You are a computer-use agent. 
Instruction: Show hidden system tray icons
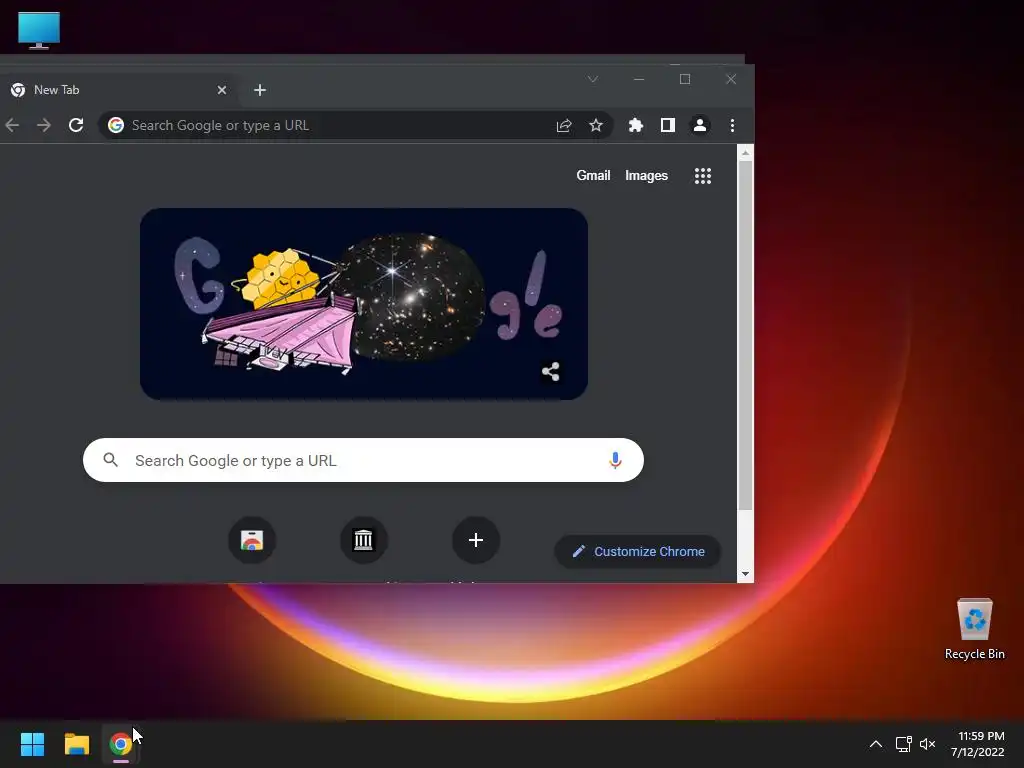[876, 744]
